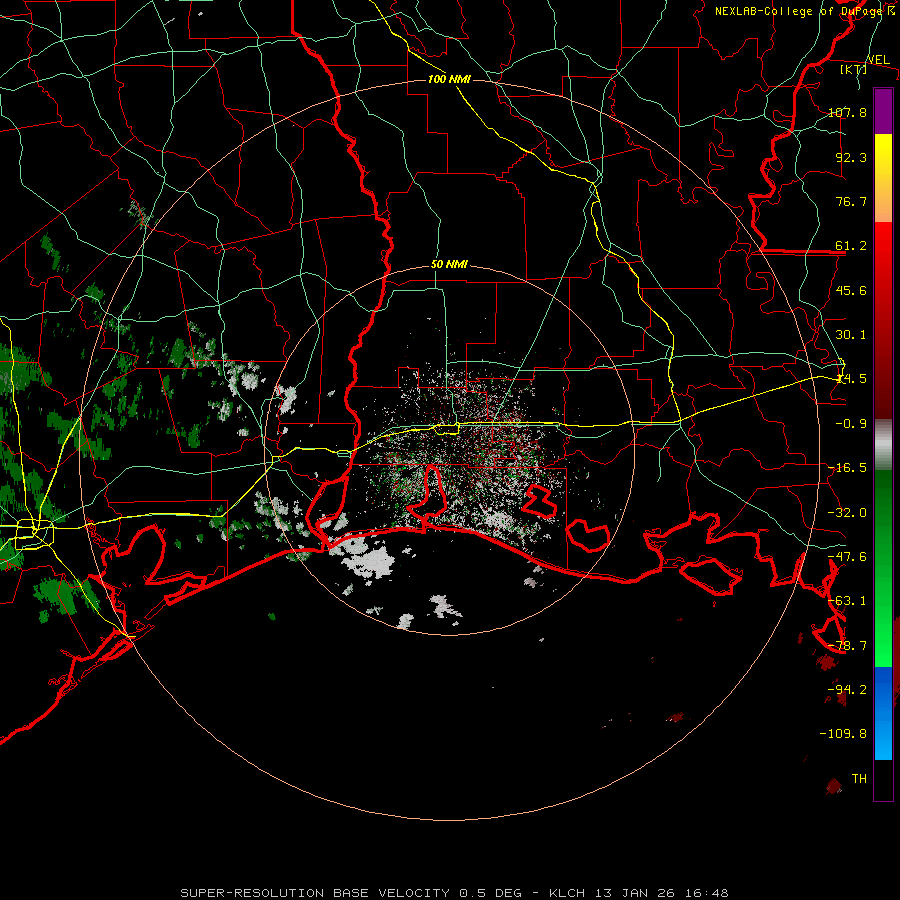Screen dimensions: 900x900
Task: Click the -0.9 scale value
Action: 851,424
